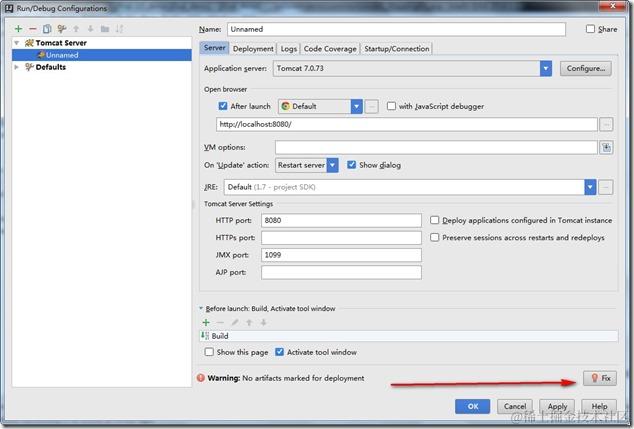This screenshot has width=634, height=429.
Task: Open the JRE dropdown arrow
Action: (590, 187)
